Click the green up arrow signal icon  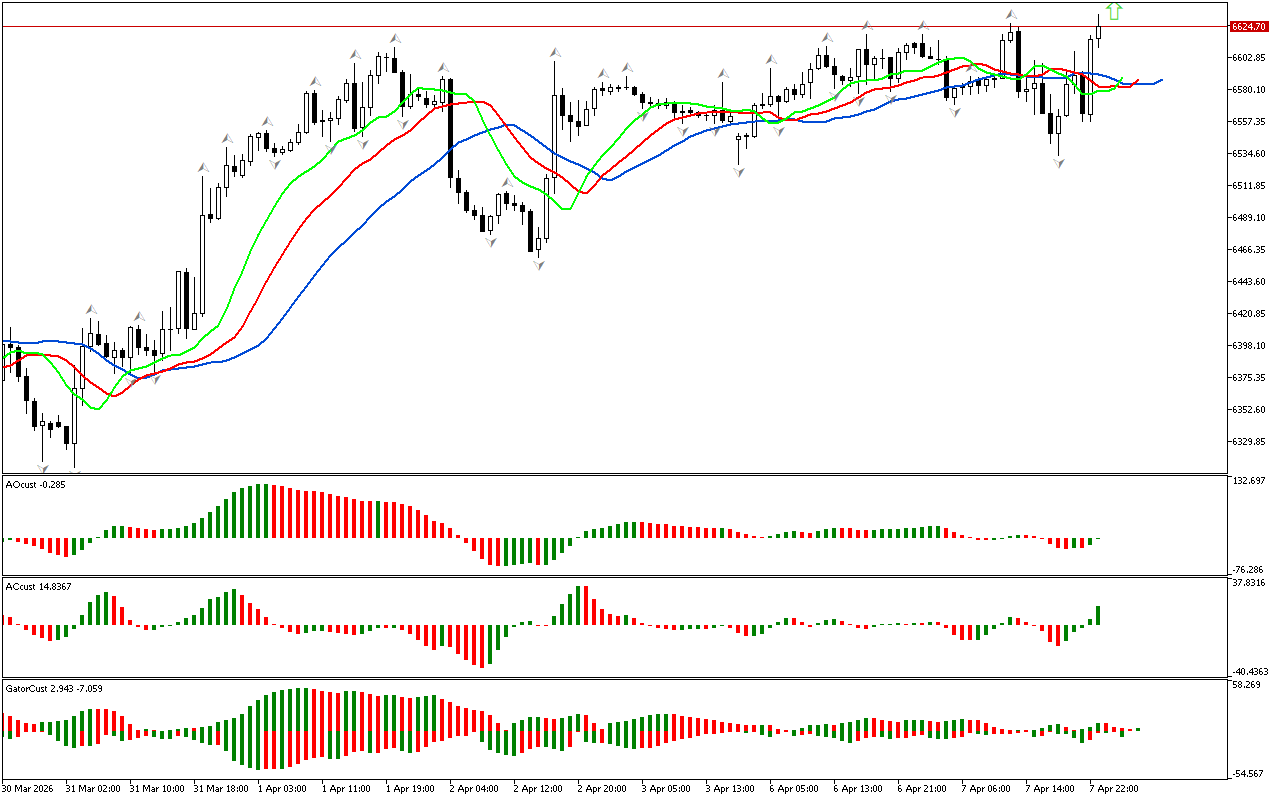1115,11
